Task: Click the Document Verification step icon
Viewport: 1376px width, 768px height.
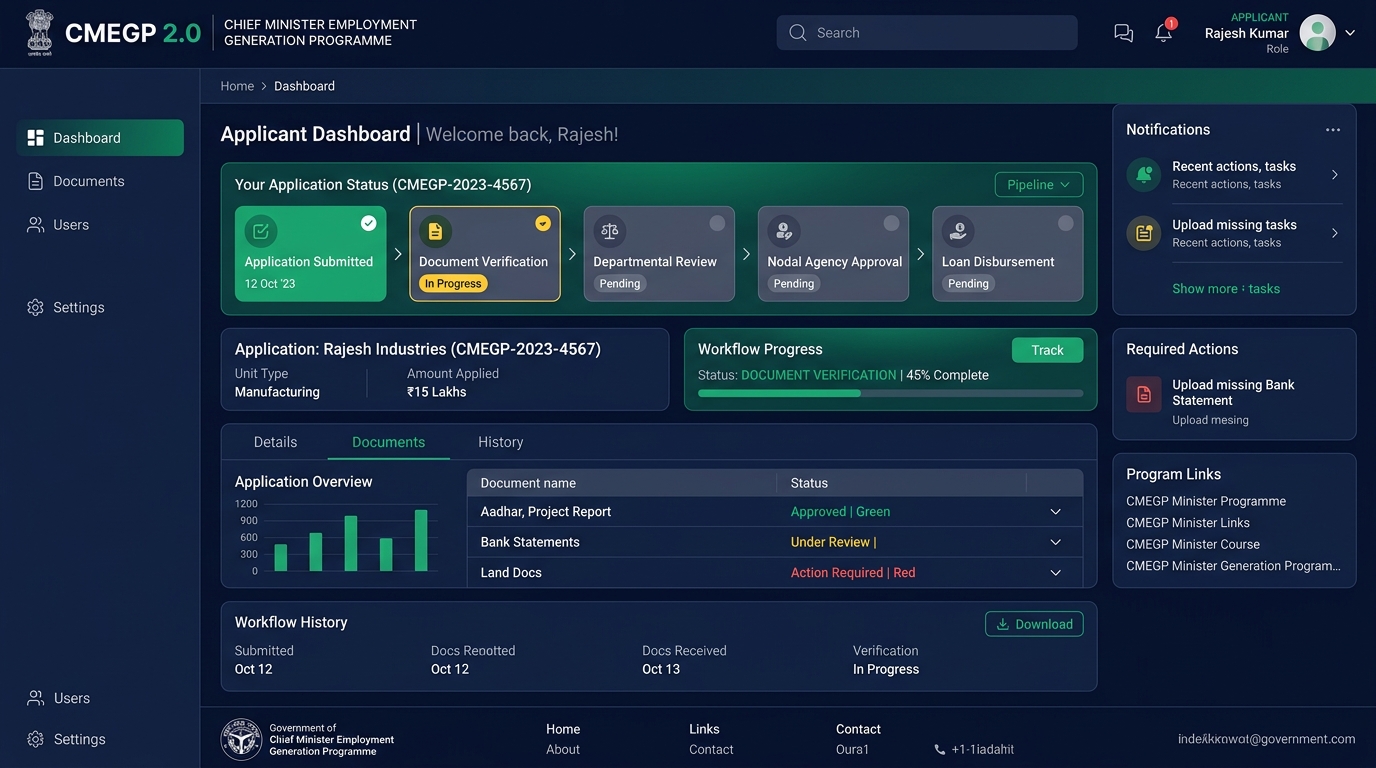Action: click(x=435, y=231)
